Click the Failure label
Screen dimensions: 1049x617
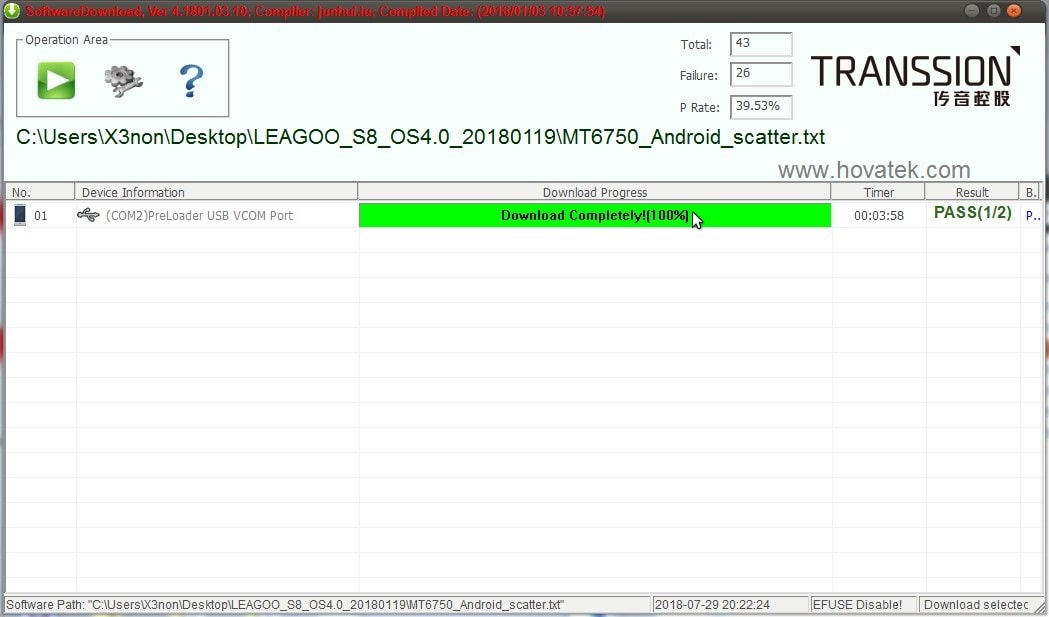698,76
